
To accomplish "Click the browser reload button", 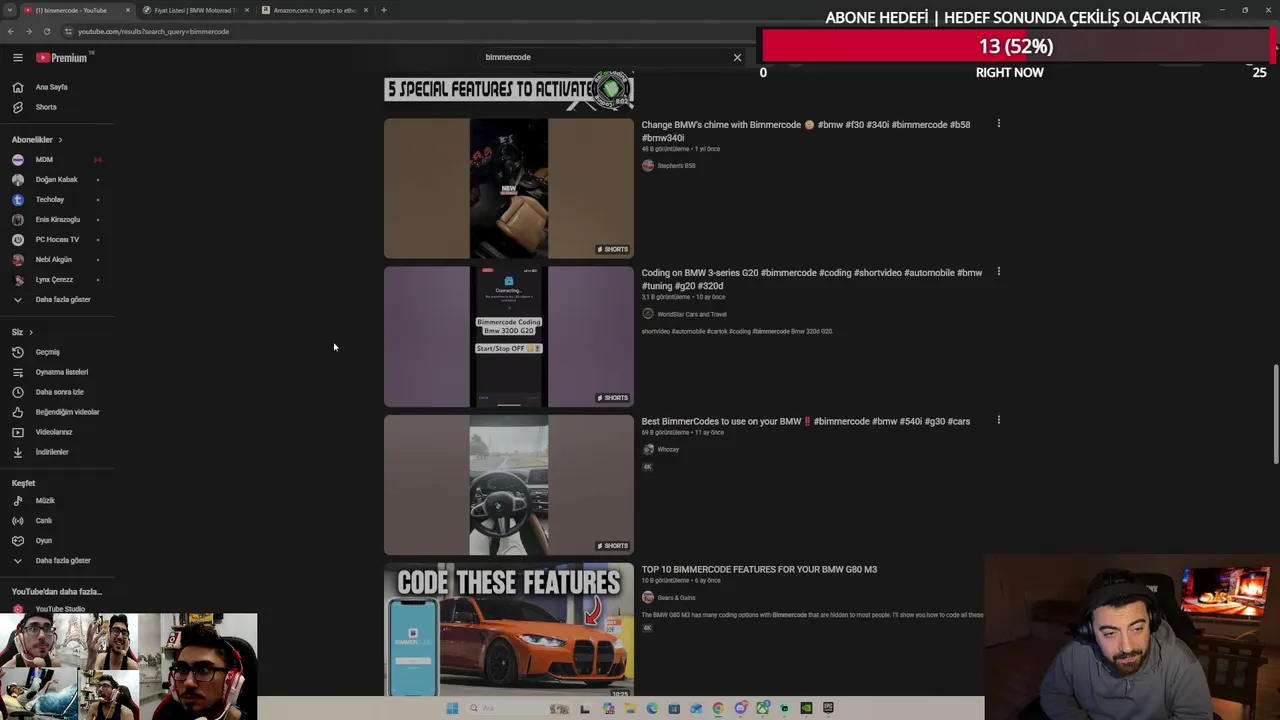I will tap(46, 31).
